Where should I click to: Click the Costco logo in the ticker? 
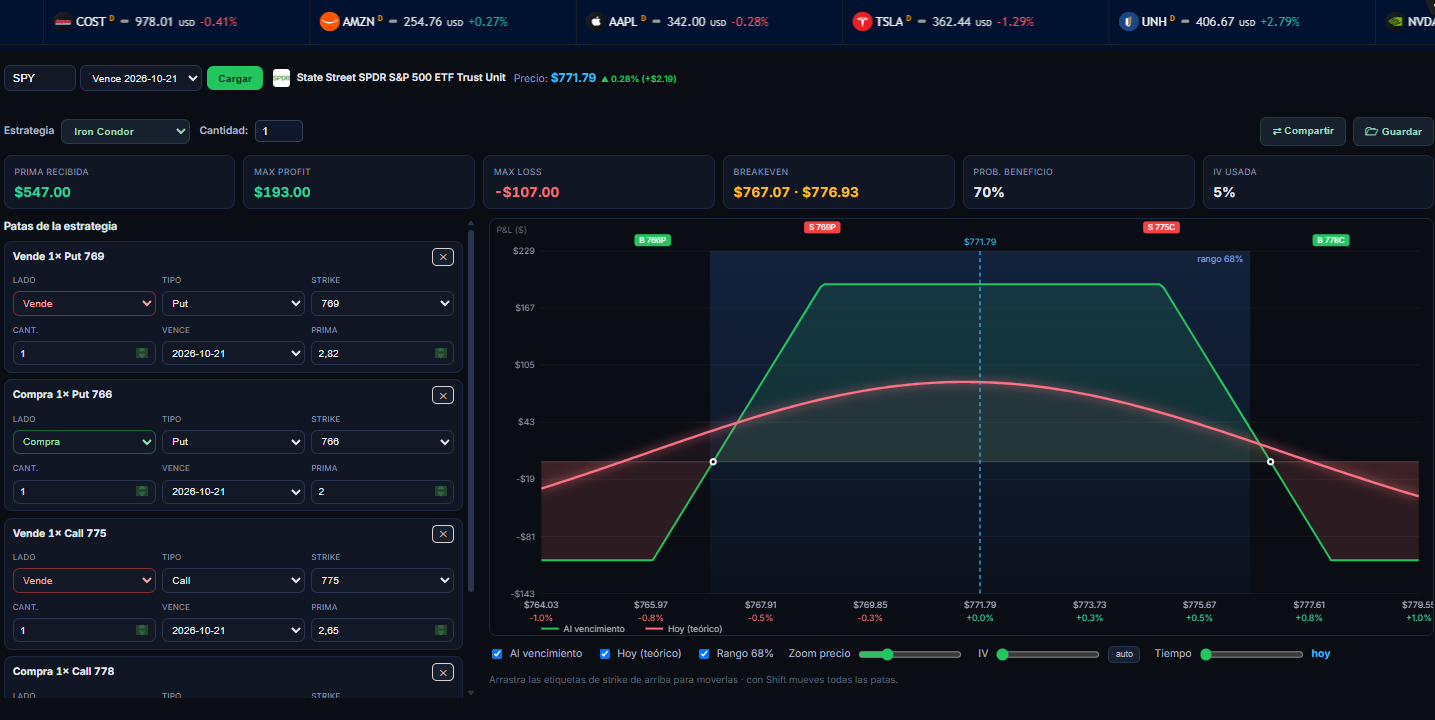(63, 21)
